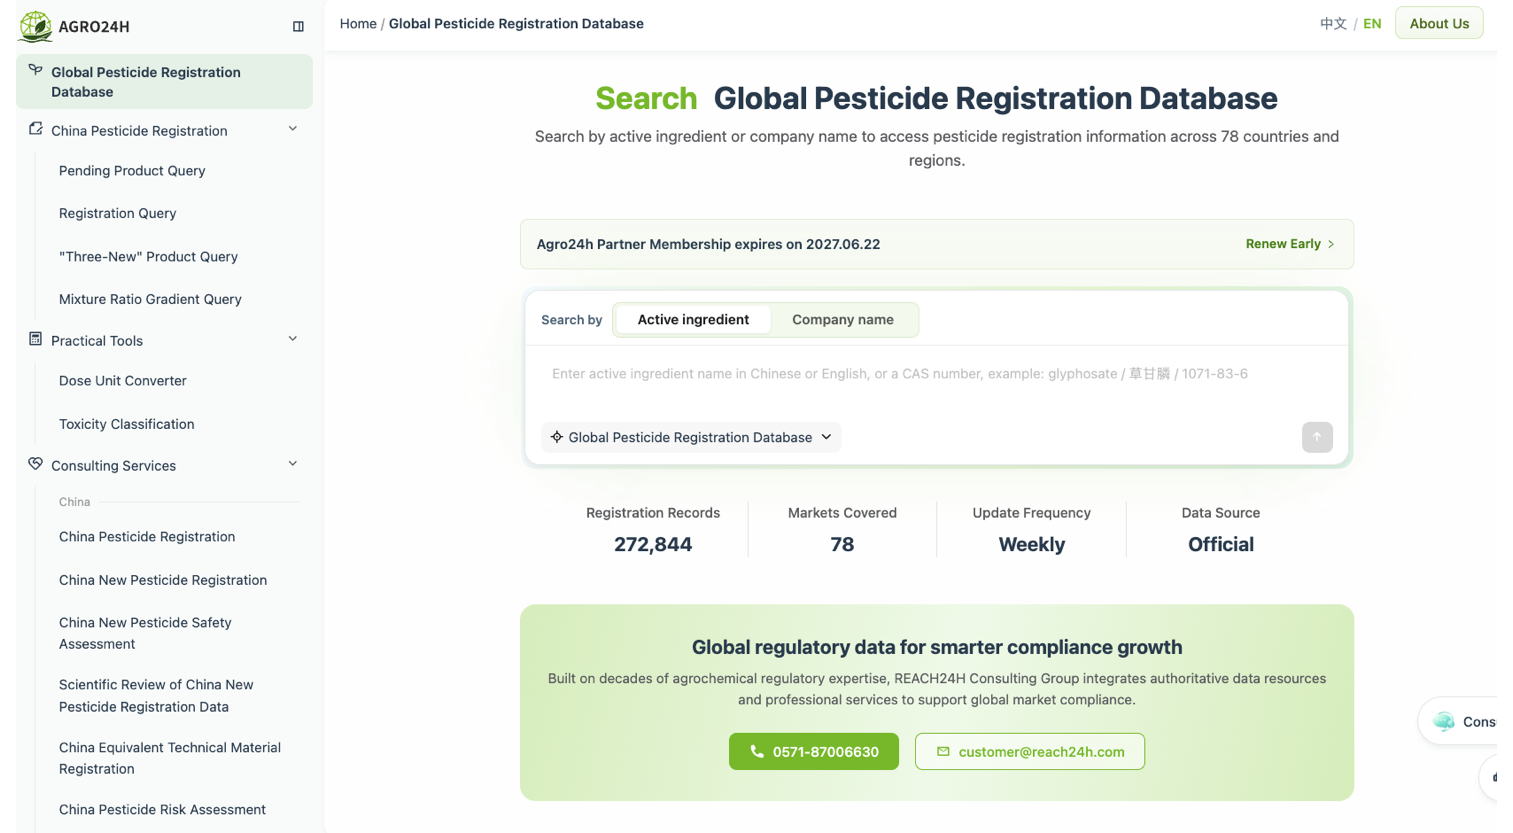Open "Three-New" Product Query
Viewport: 1513px width, 833px height.
tap(148, 257)
